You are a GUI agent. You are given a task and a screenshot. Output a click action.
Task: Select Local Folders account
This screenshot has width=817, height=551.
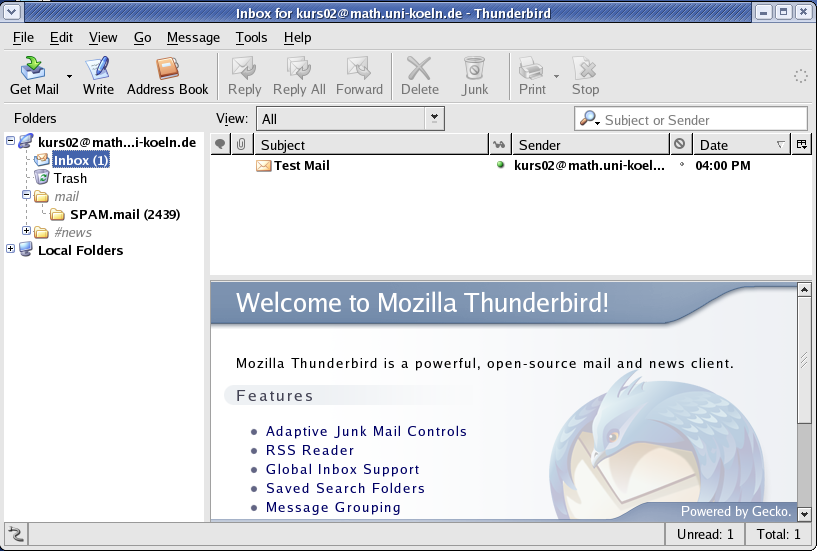point(81,250)
